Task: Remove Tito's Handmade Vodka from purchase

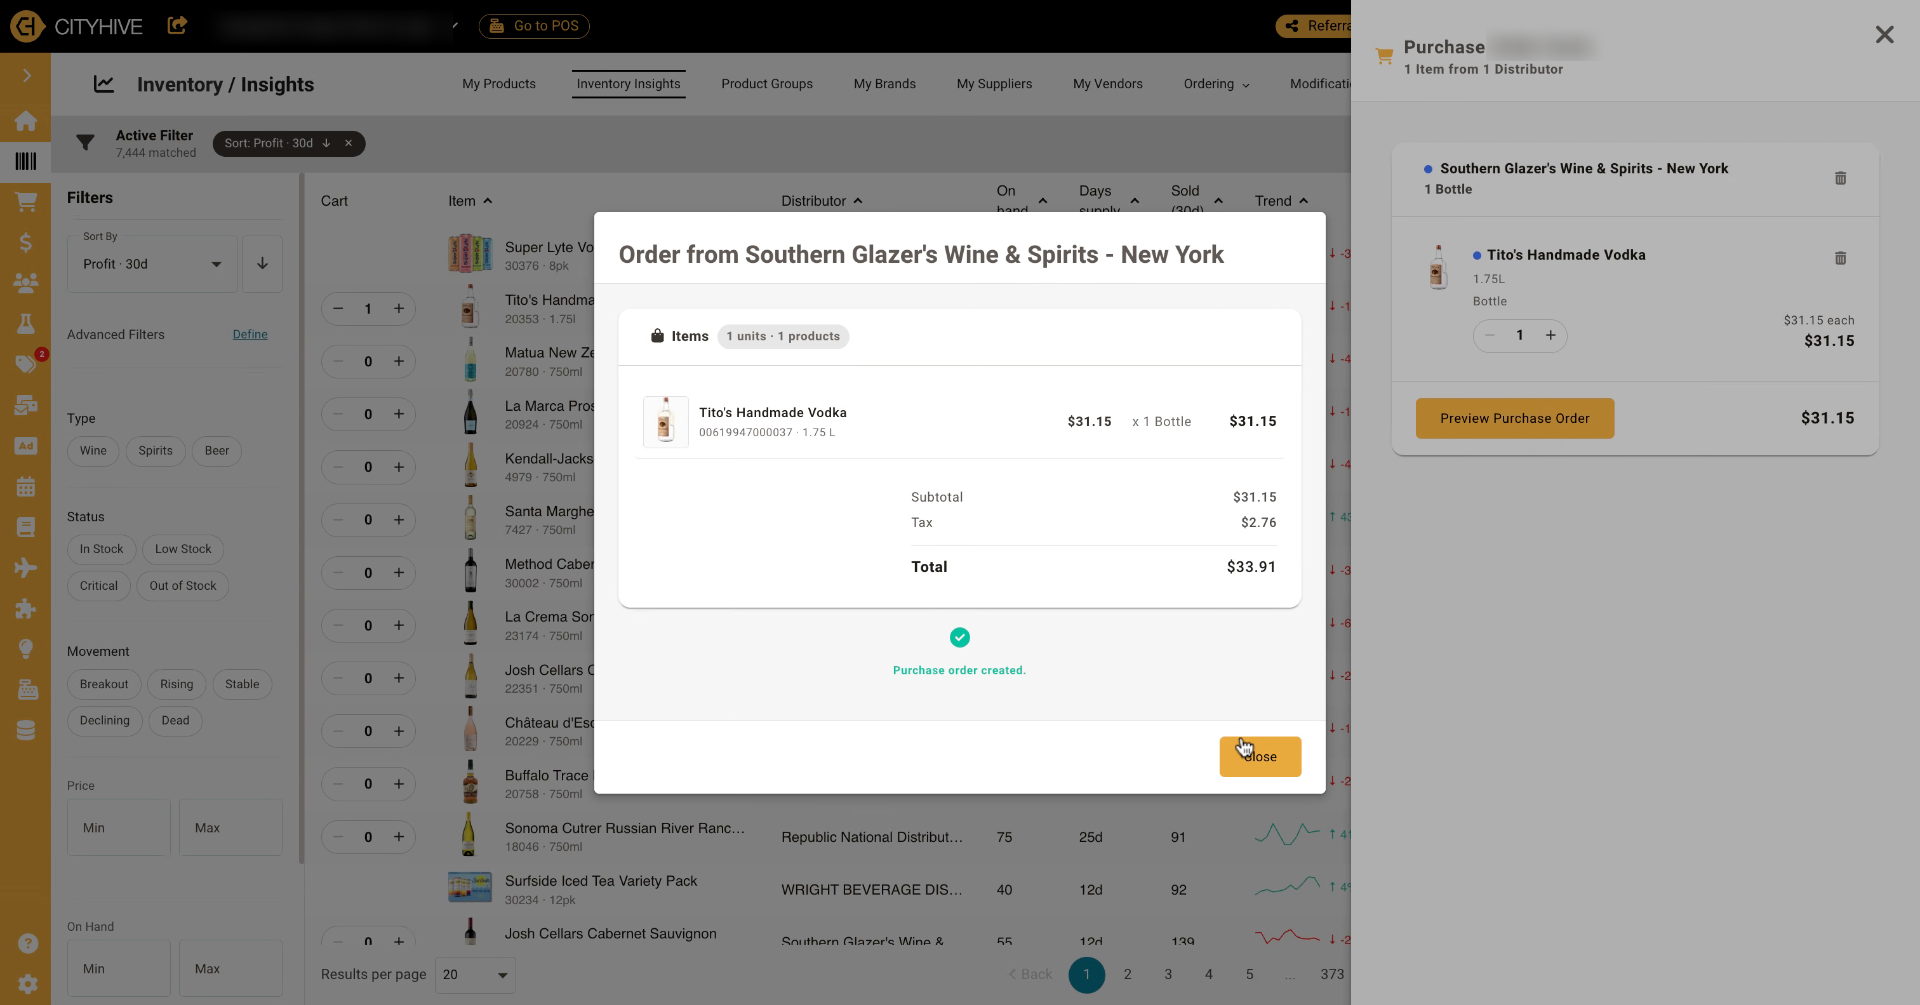Action: click(1840, 258)
